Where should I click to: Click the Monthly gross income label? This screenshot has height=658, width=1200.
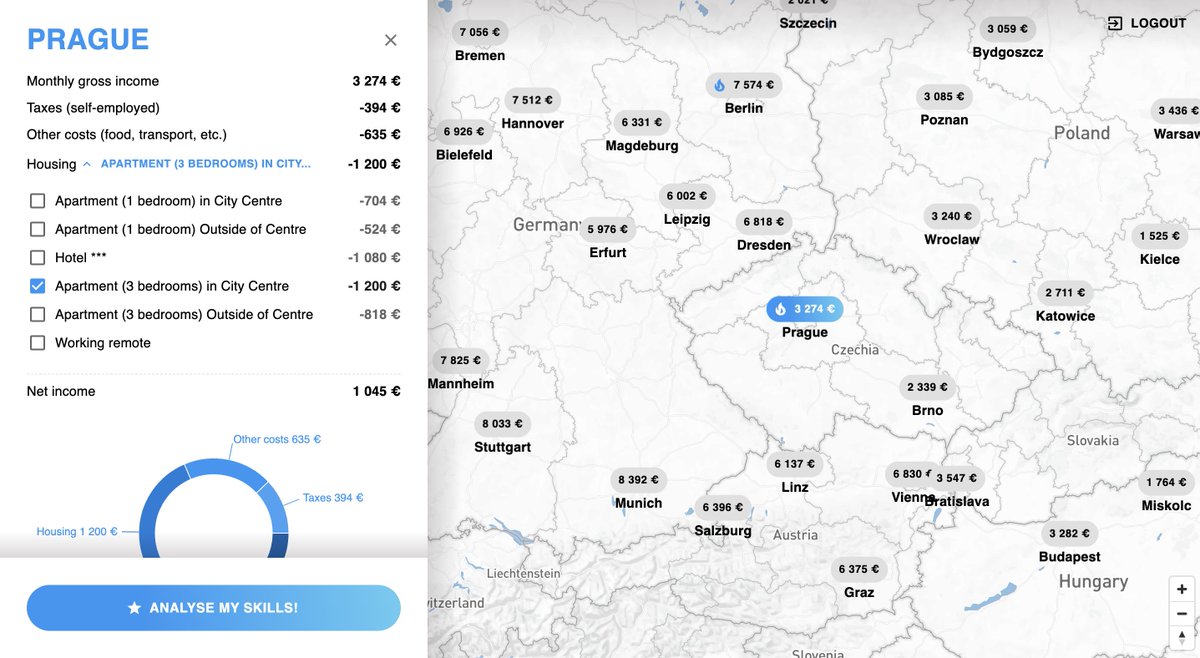tap(93, 81)
